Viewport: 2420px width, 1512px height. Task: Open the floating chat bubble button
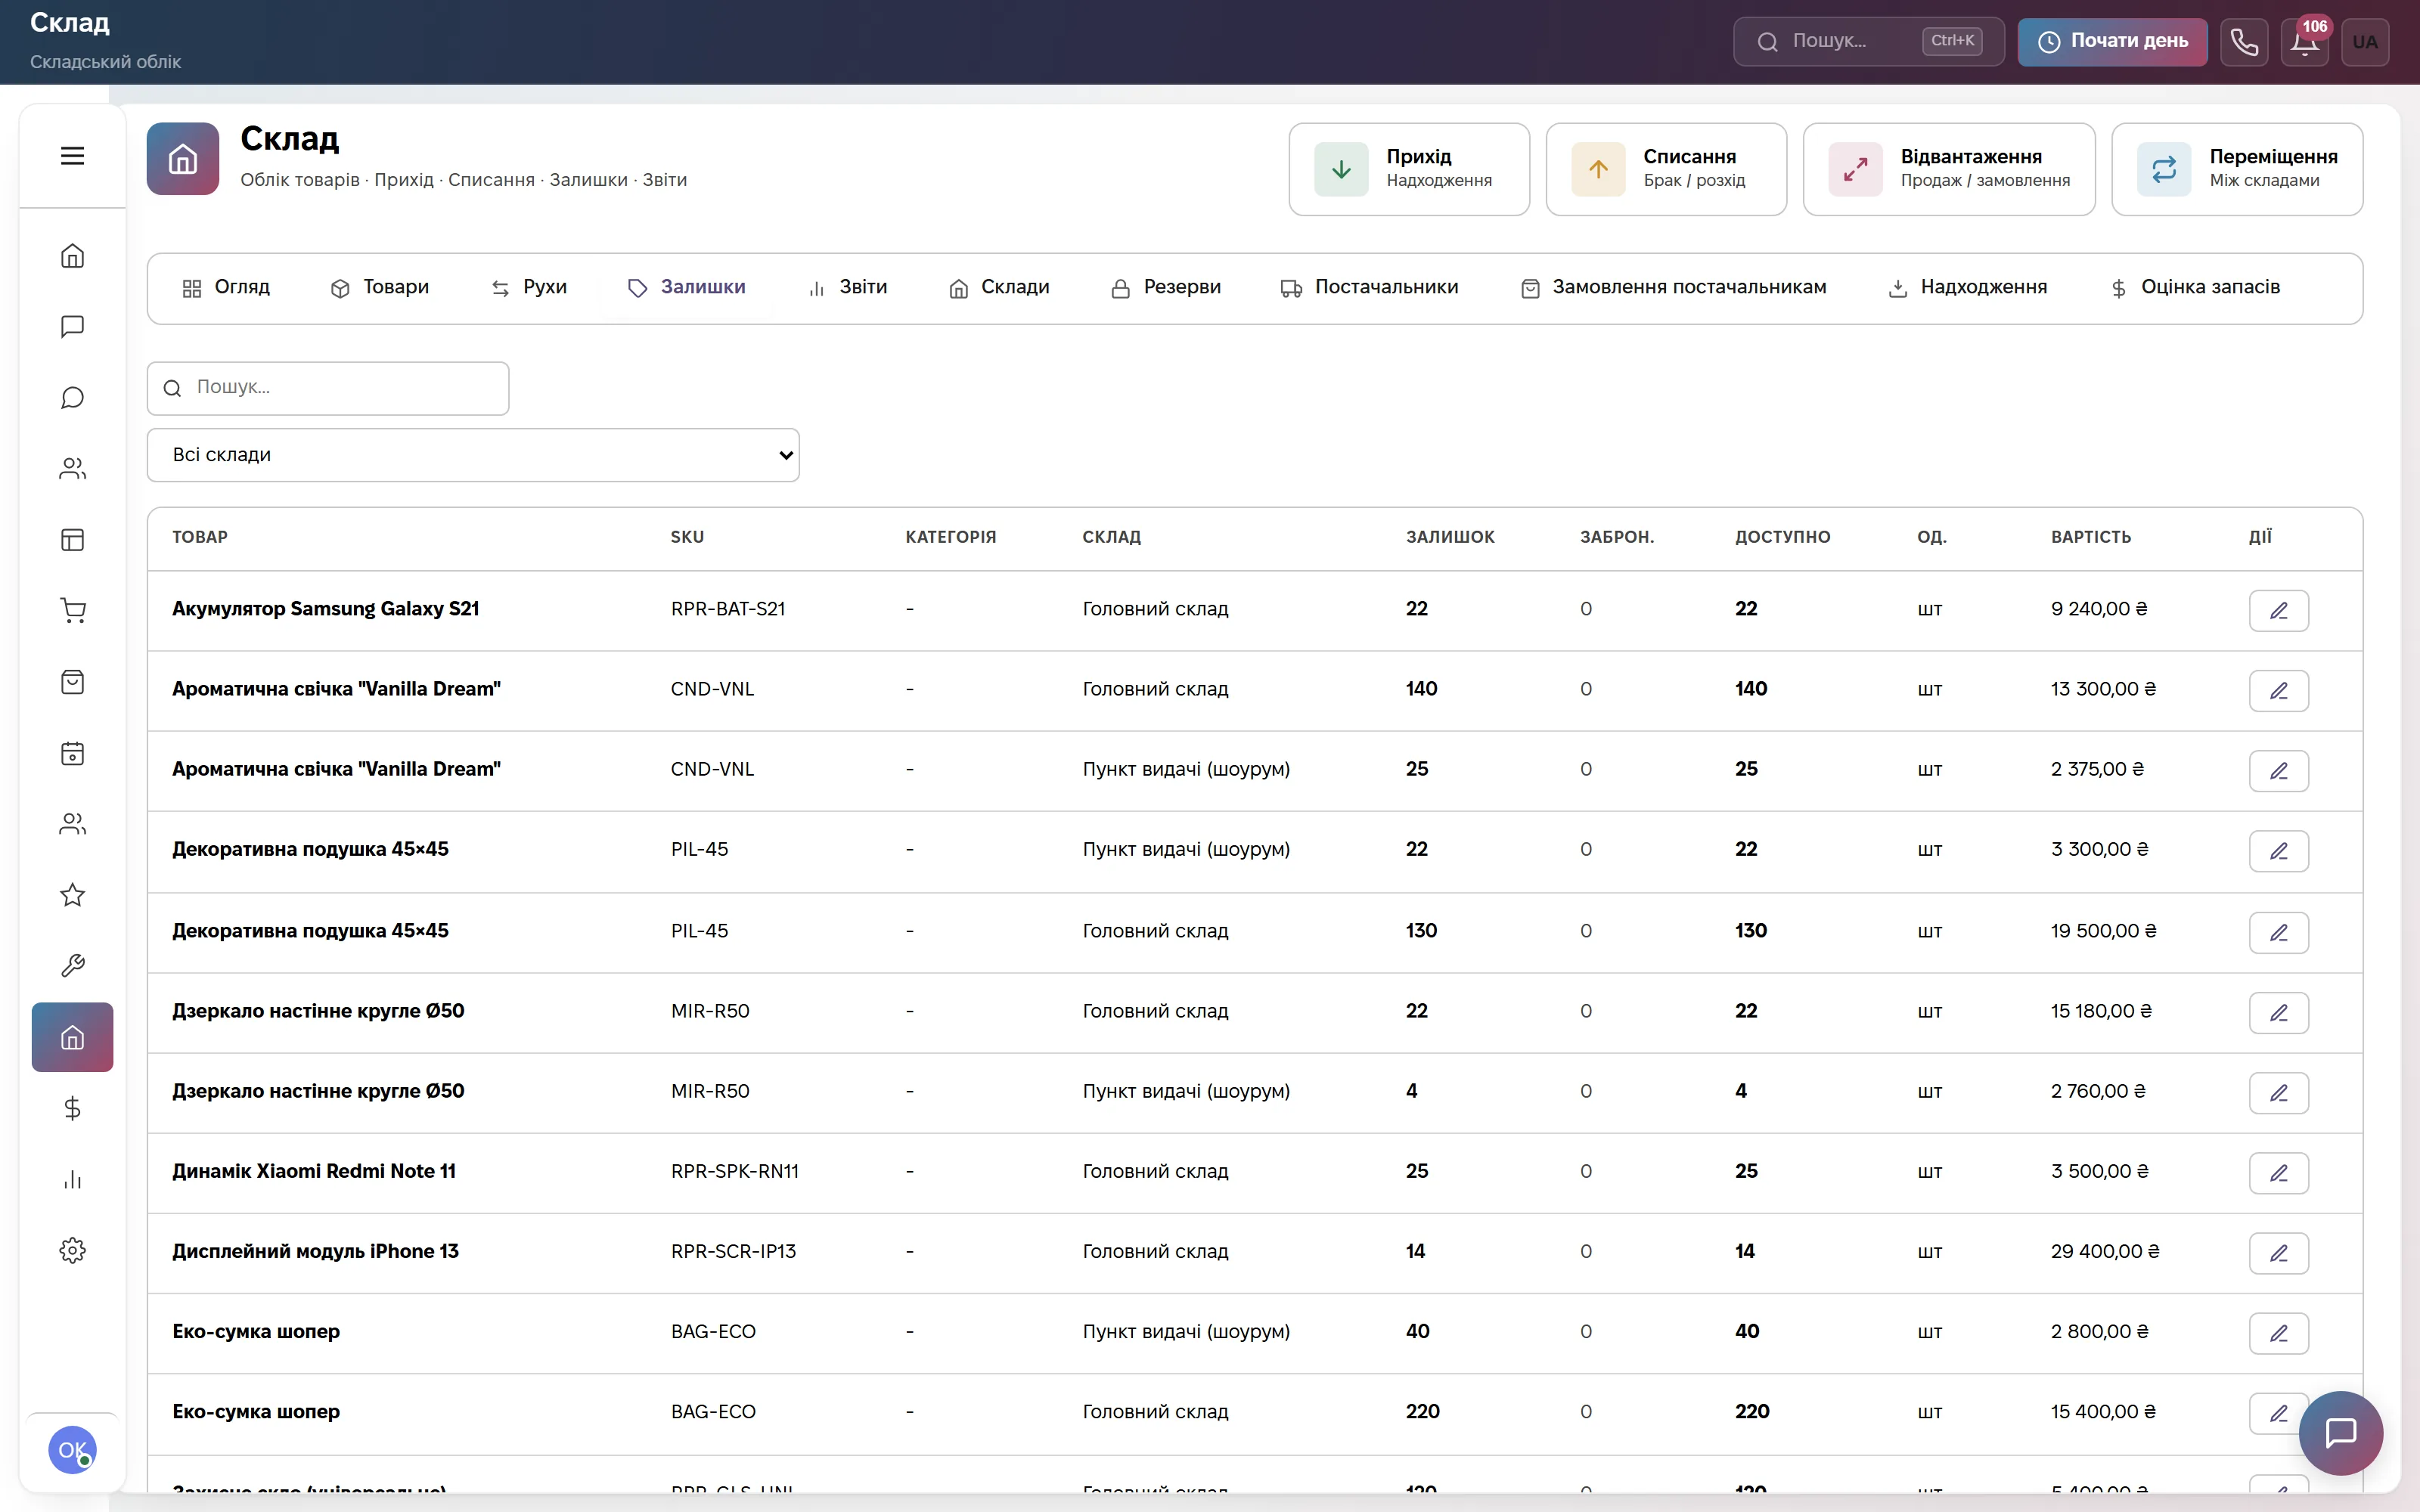(x=2341, y=1433)
